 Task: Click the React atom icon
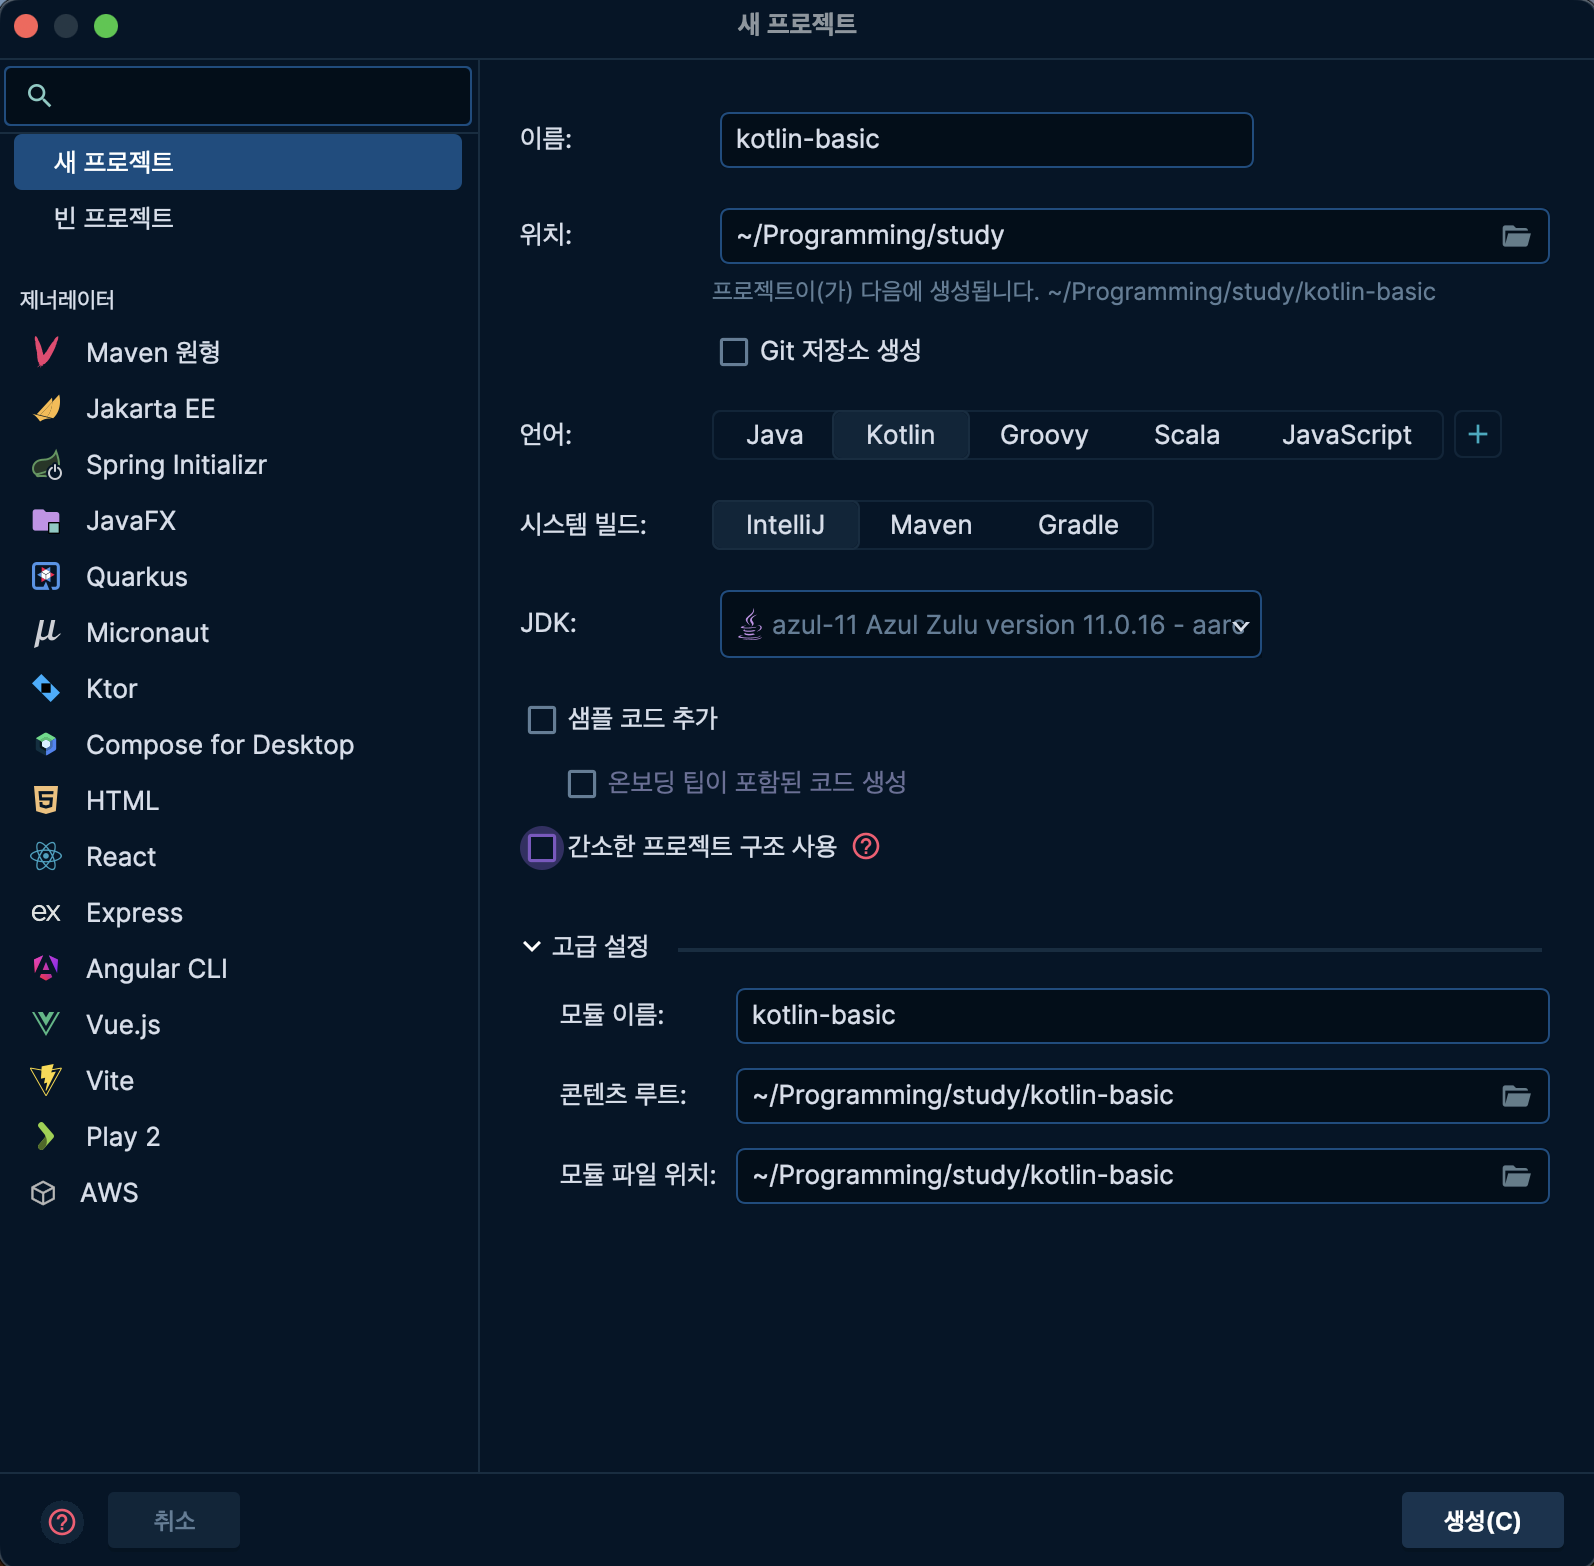pos(46,856)
